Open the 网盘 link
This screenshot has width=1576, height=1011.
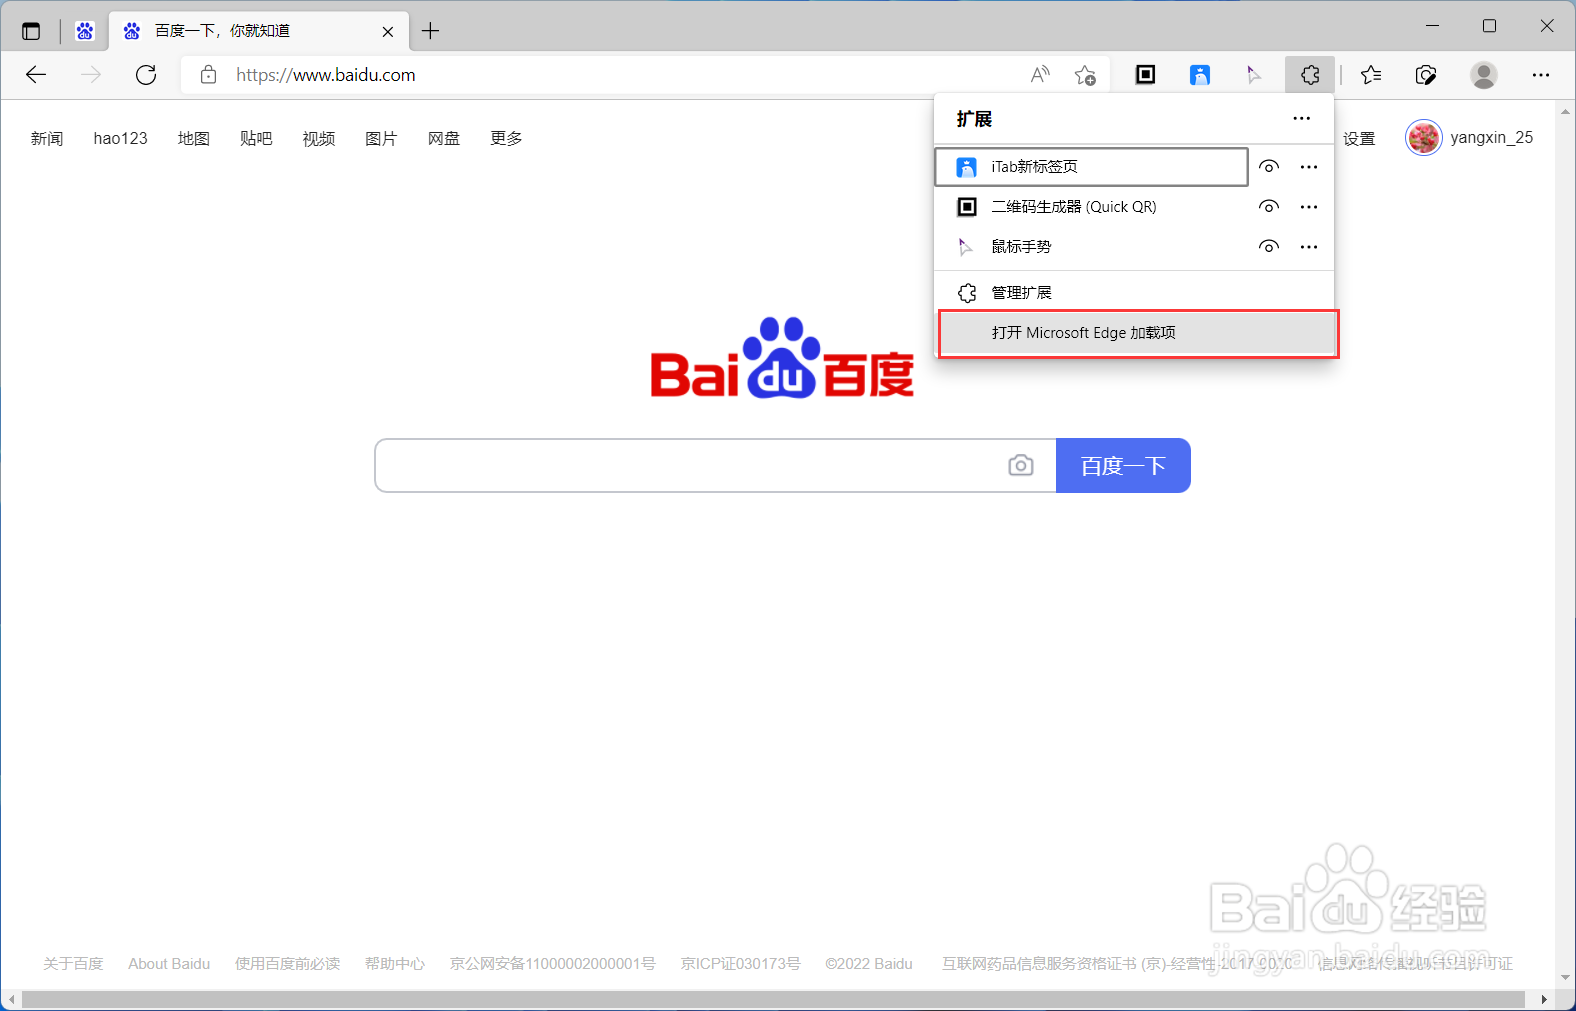(444, 139)
